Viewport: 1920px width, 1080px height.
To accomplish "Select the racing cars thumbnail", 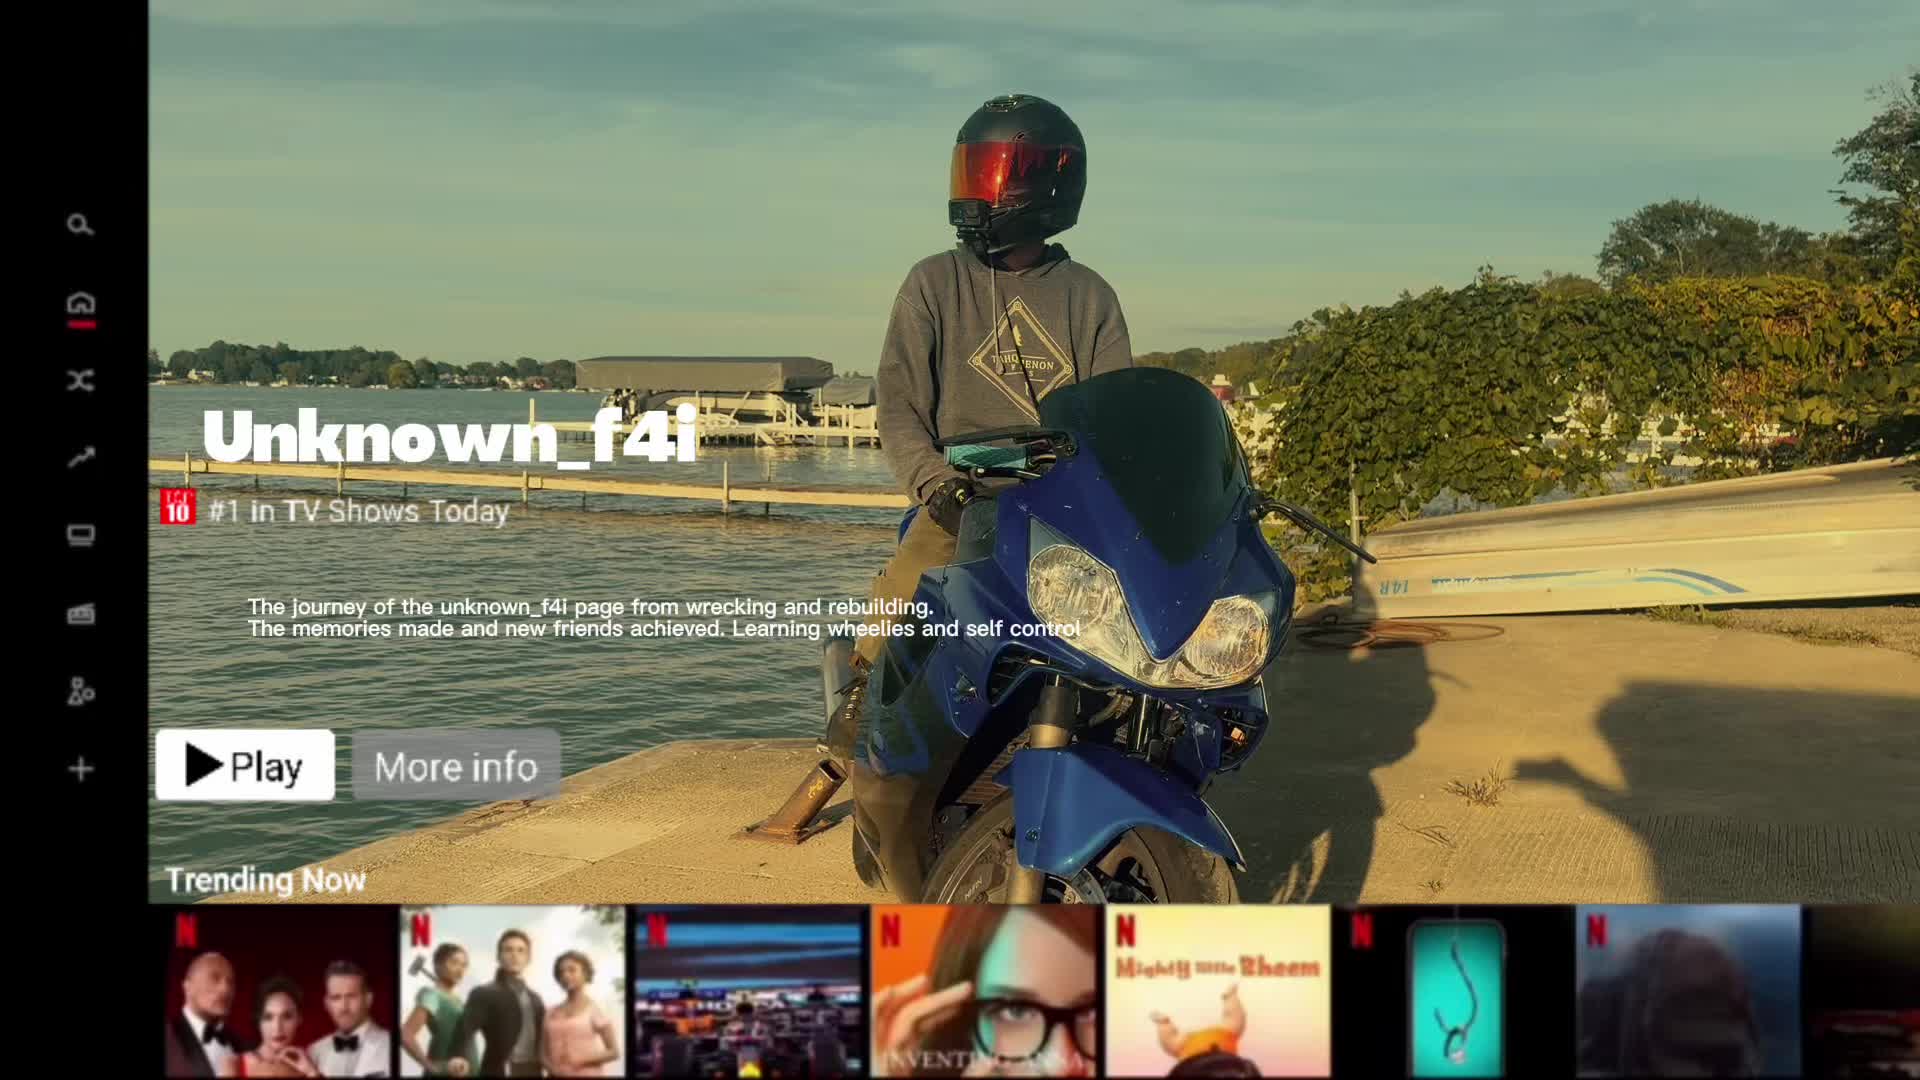I will coord(749,991).
